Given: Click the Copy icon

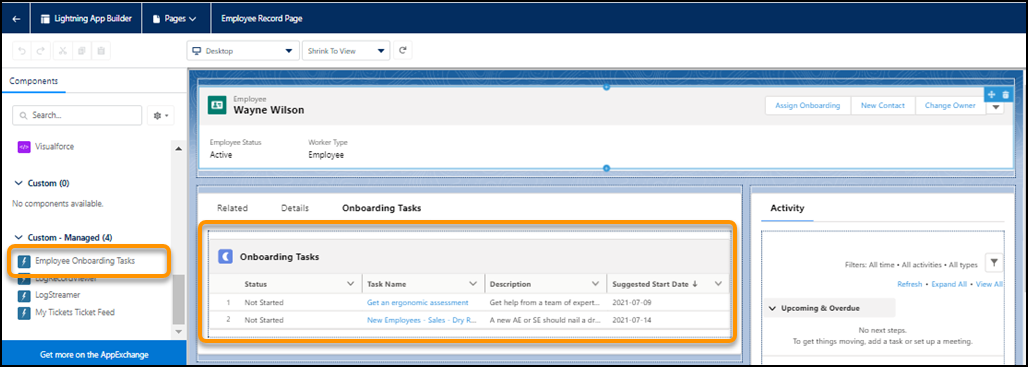Looking at the screenshot, I should tap(81, 50).
